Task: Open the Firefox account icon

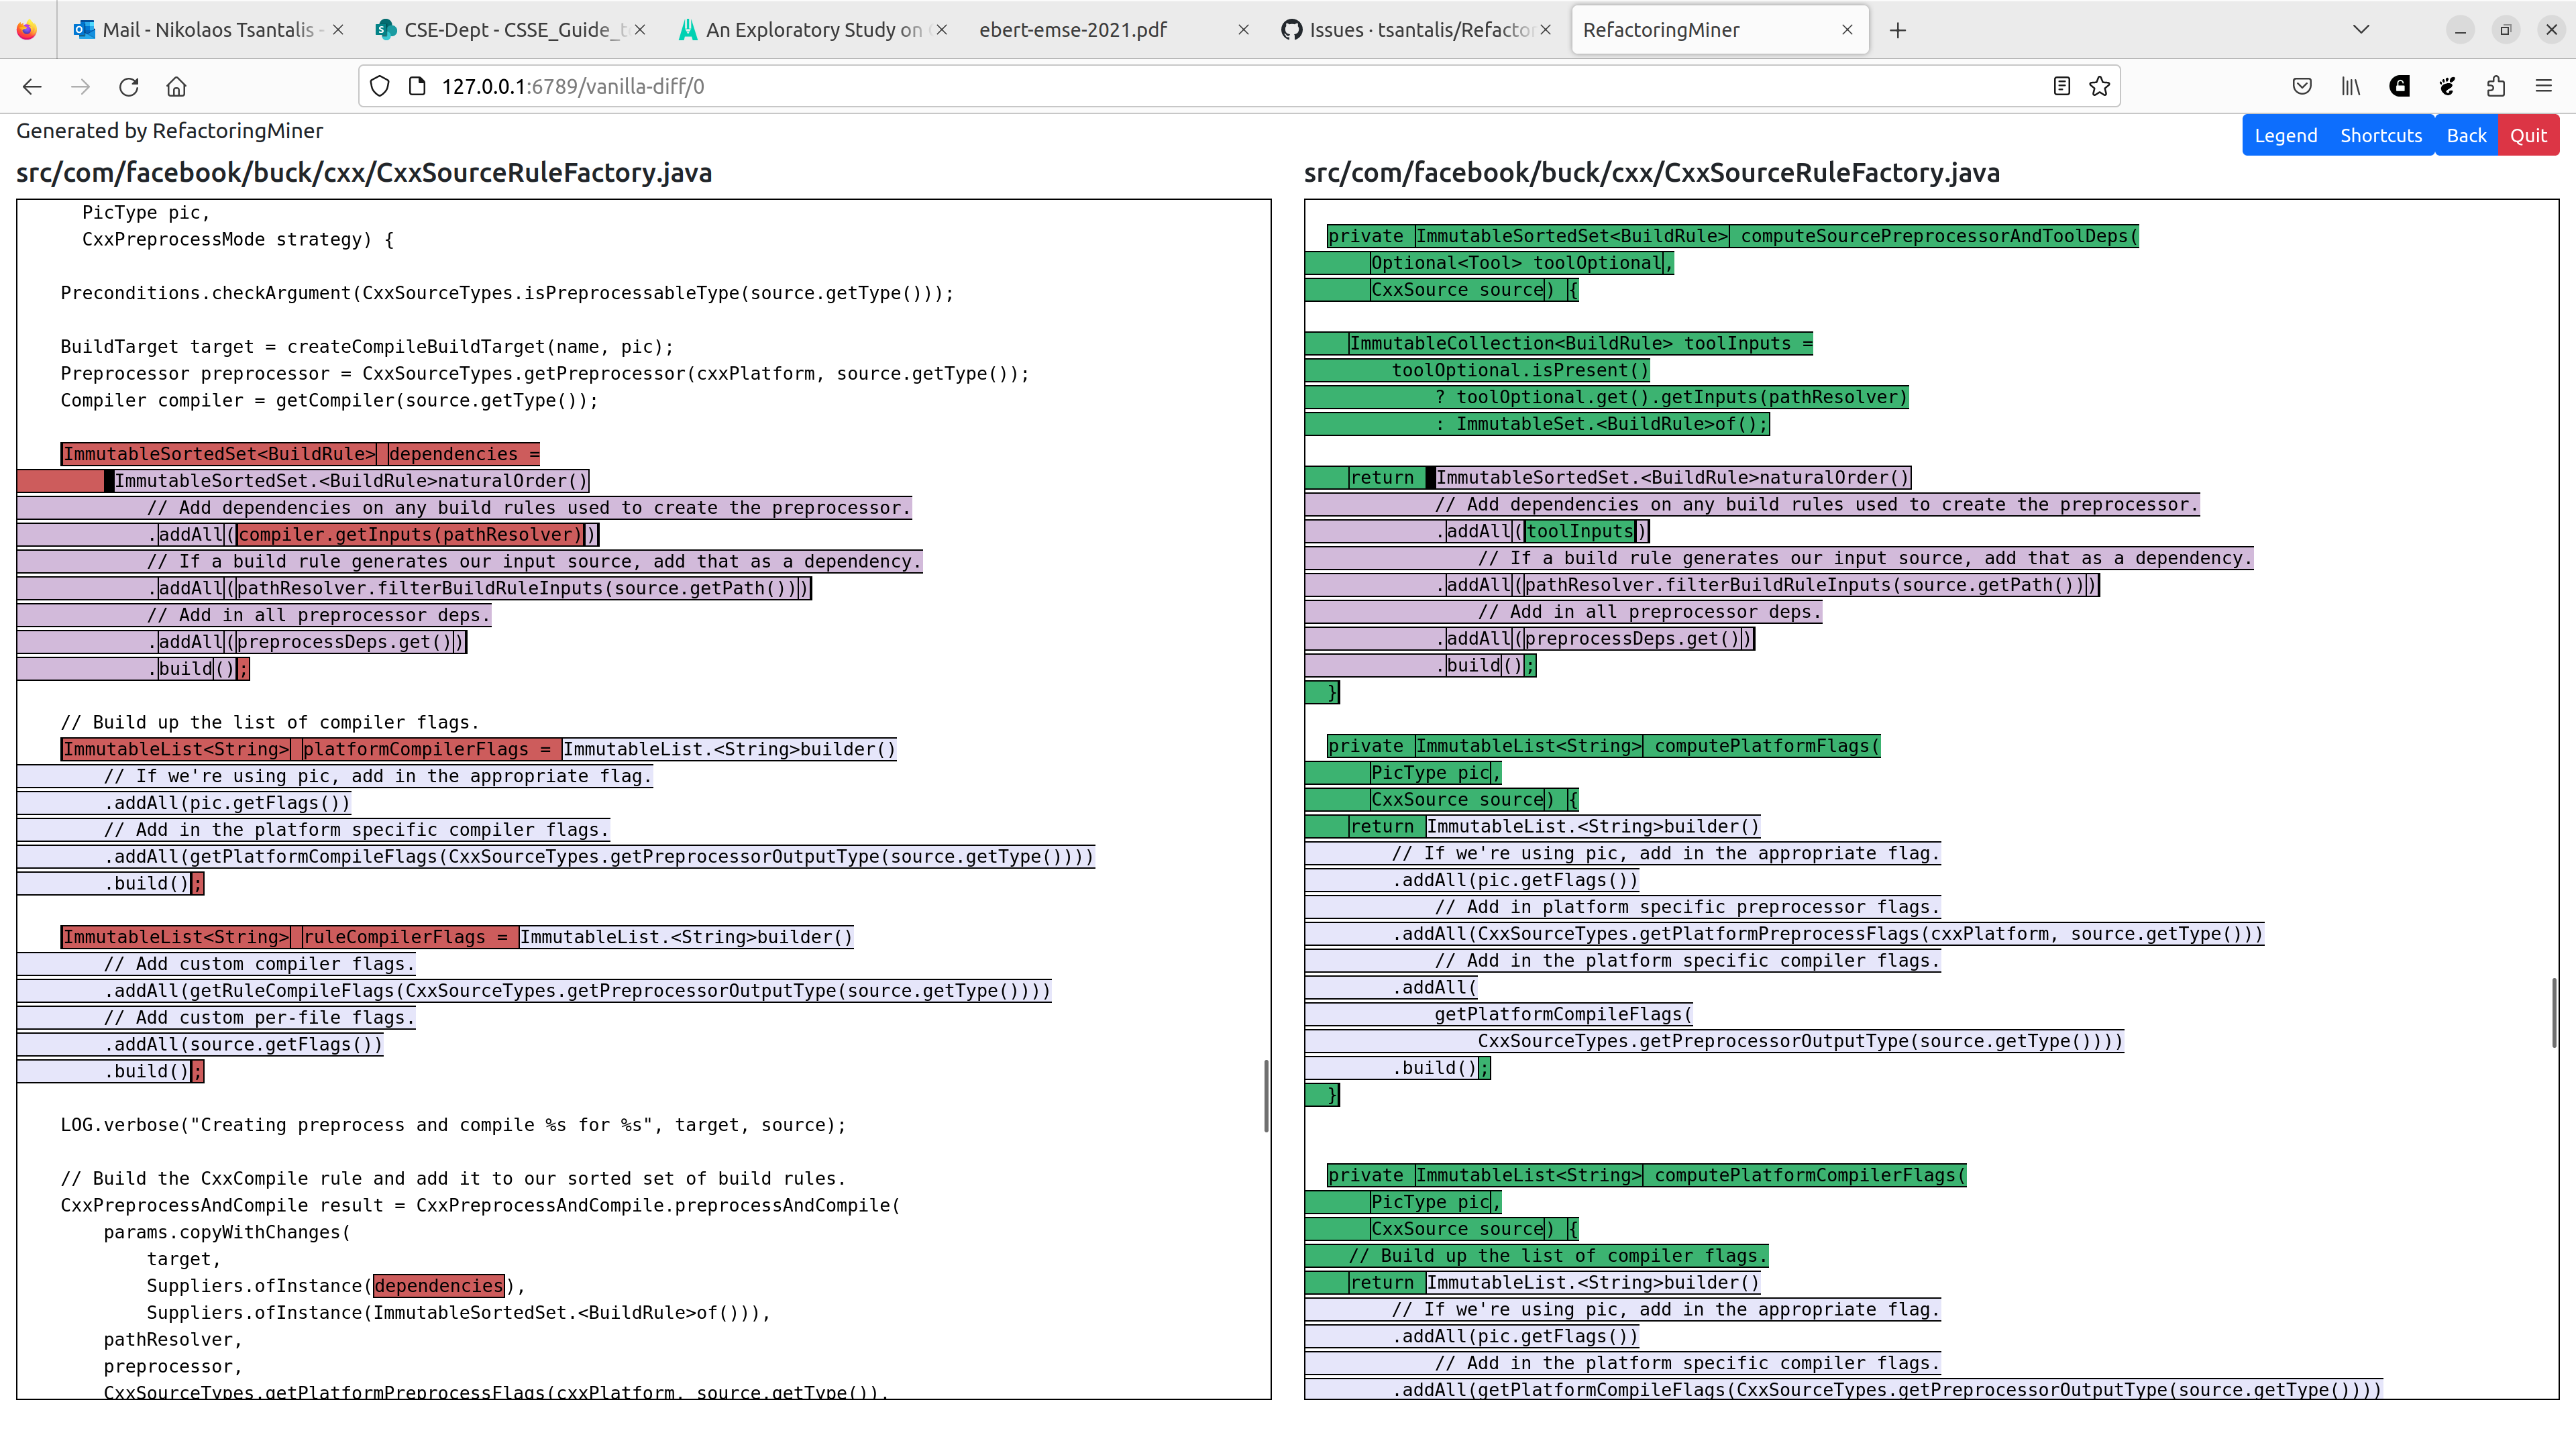Action: [x=2399, y=86]
